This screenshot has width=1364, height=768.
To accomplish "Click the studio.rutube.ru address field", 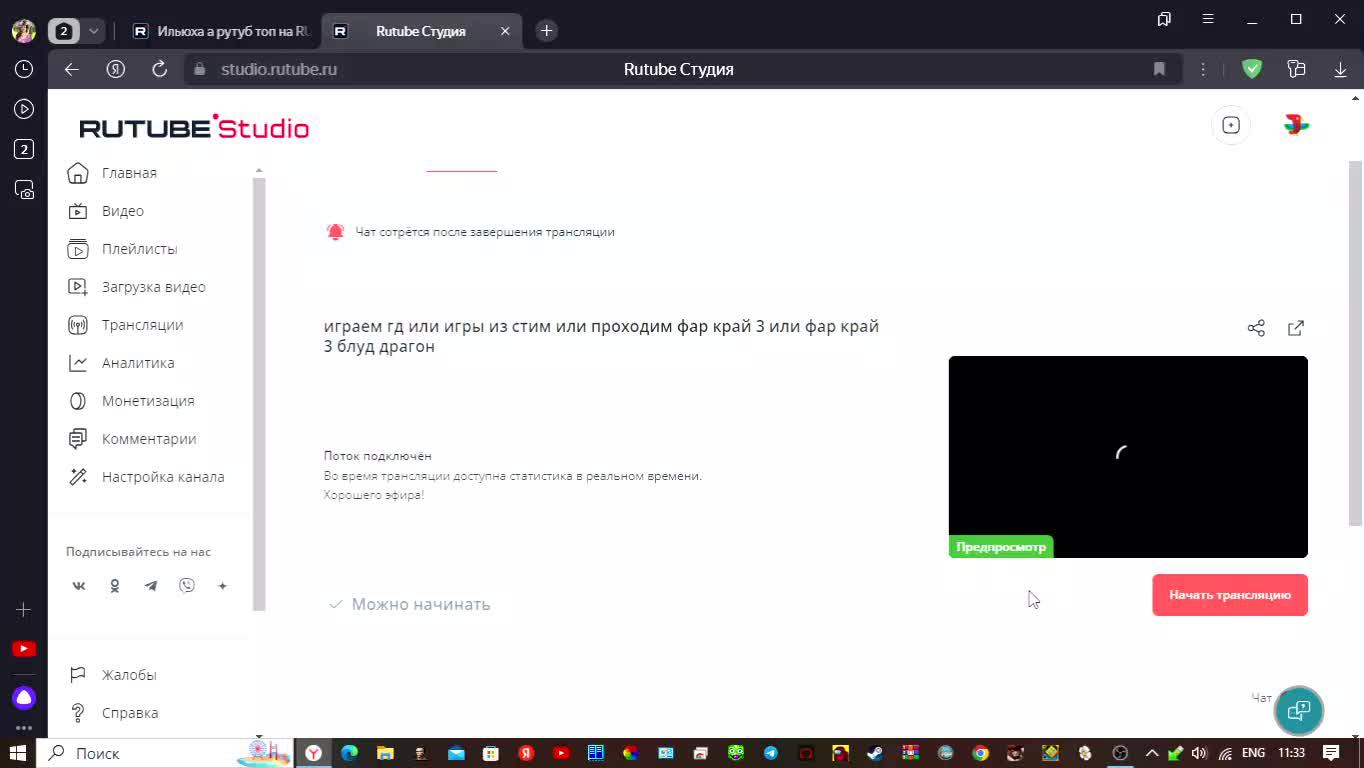I will (279, 69).
